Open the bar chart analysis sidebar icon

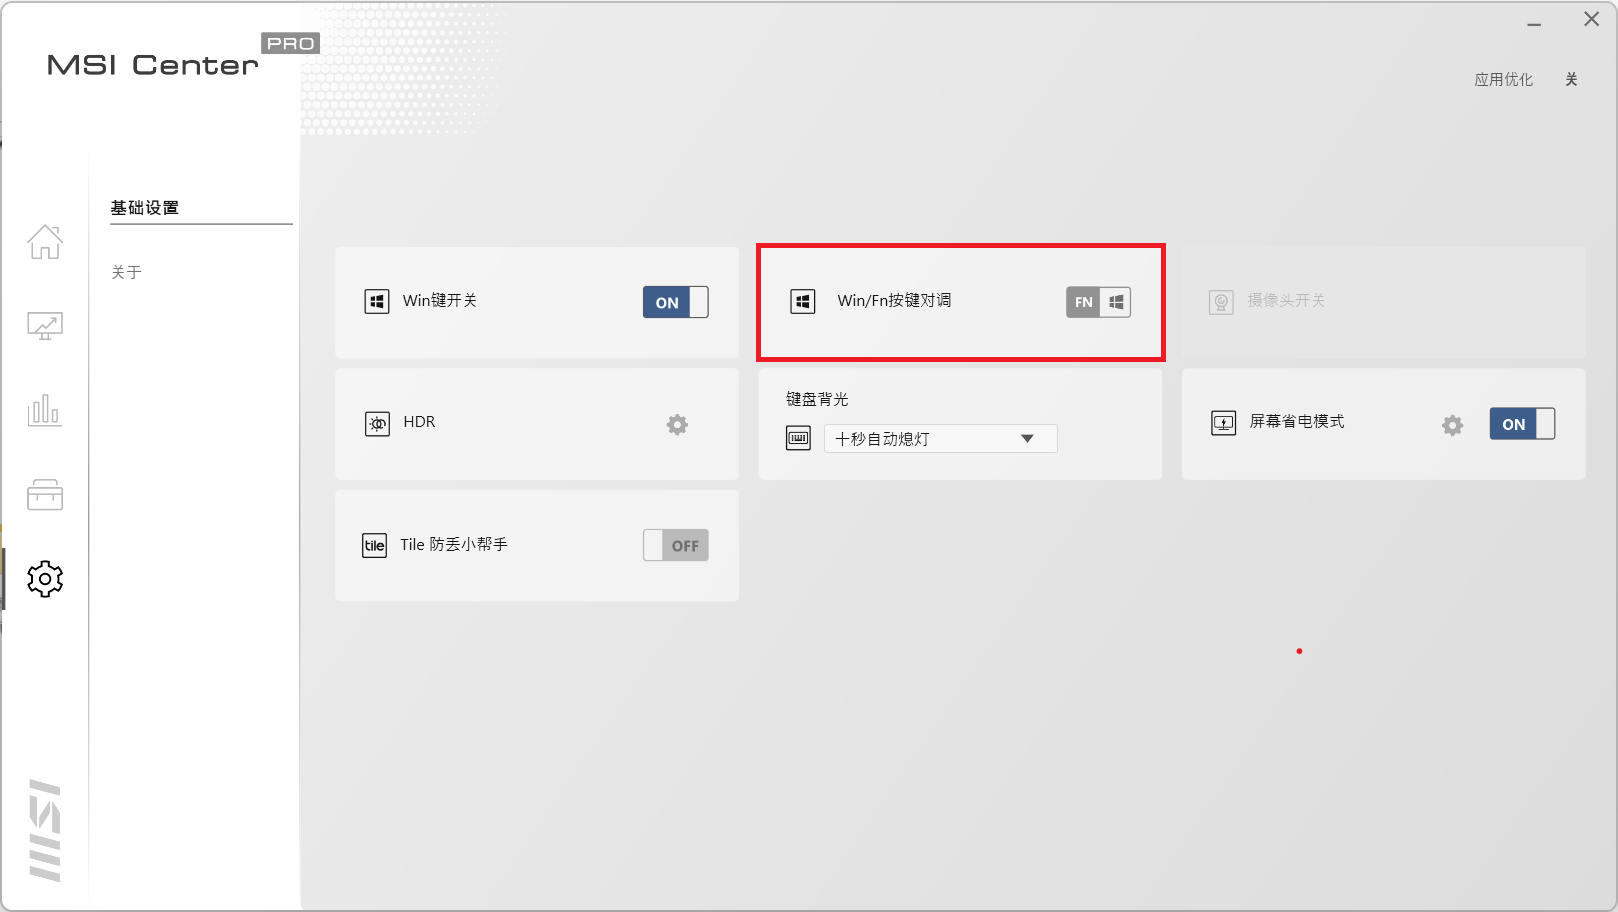(x=45, y=410)
